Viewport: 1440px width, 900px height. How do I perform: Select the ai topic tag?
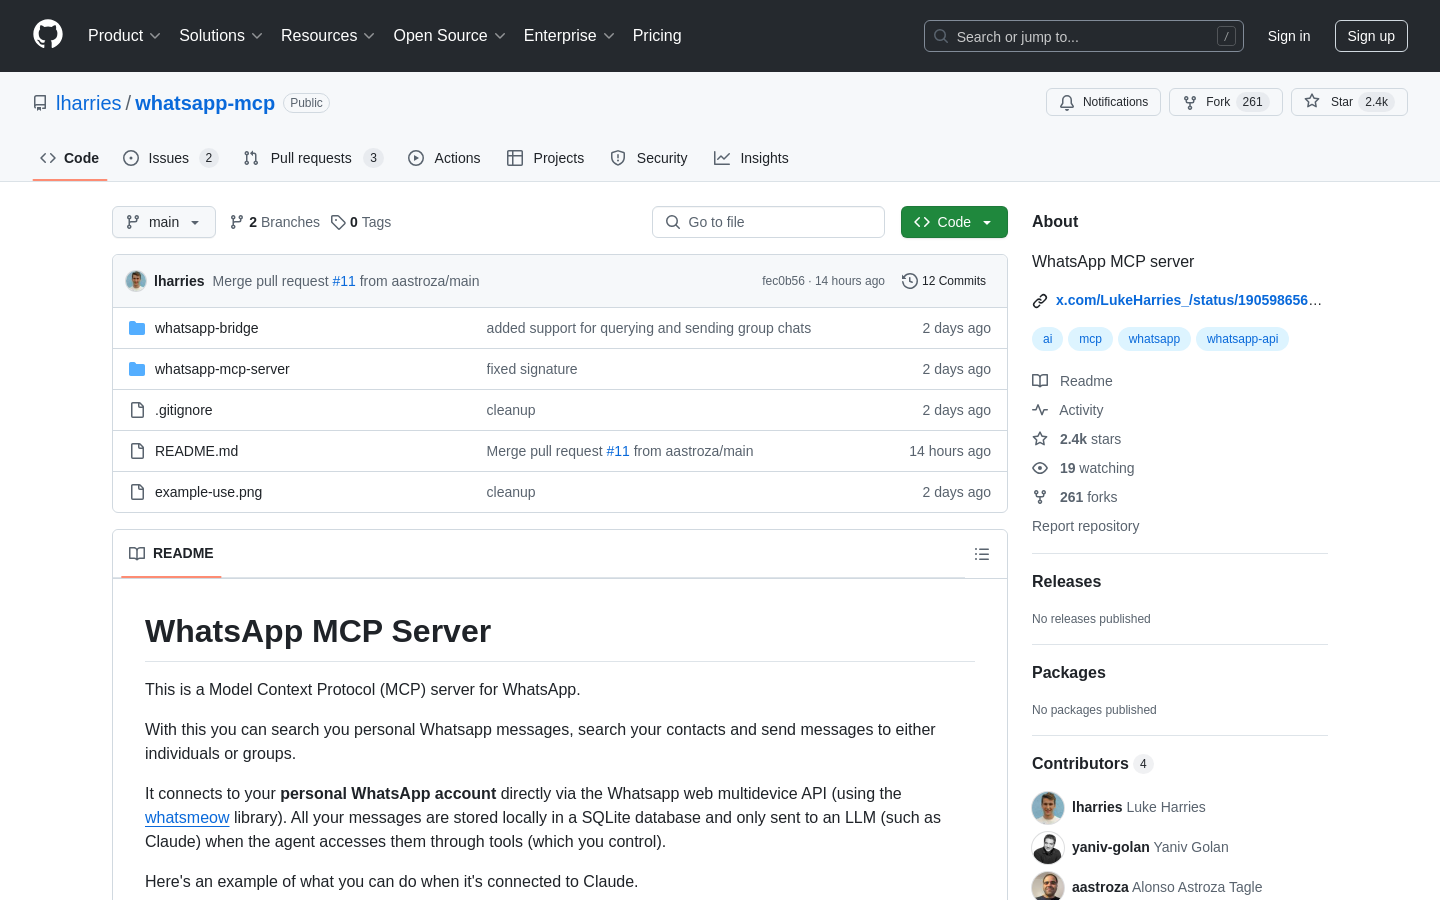tap(1047, 339)
